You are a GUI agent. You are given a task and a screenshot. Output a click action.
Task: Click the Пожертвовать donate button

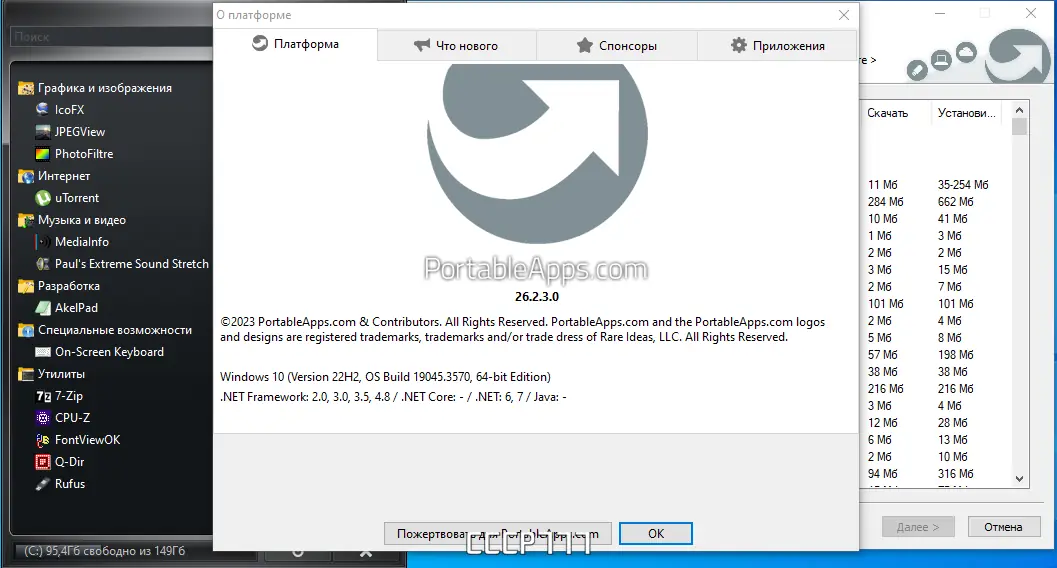[x=497, y=534]
